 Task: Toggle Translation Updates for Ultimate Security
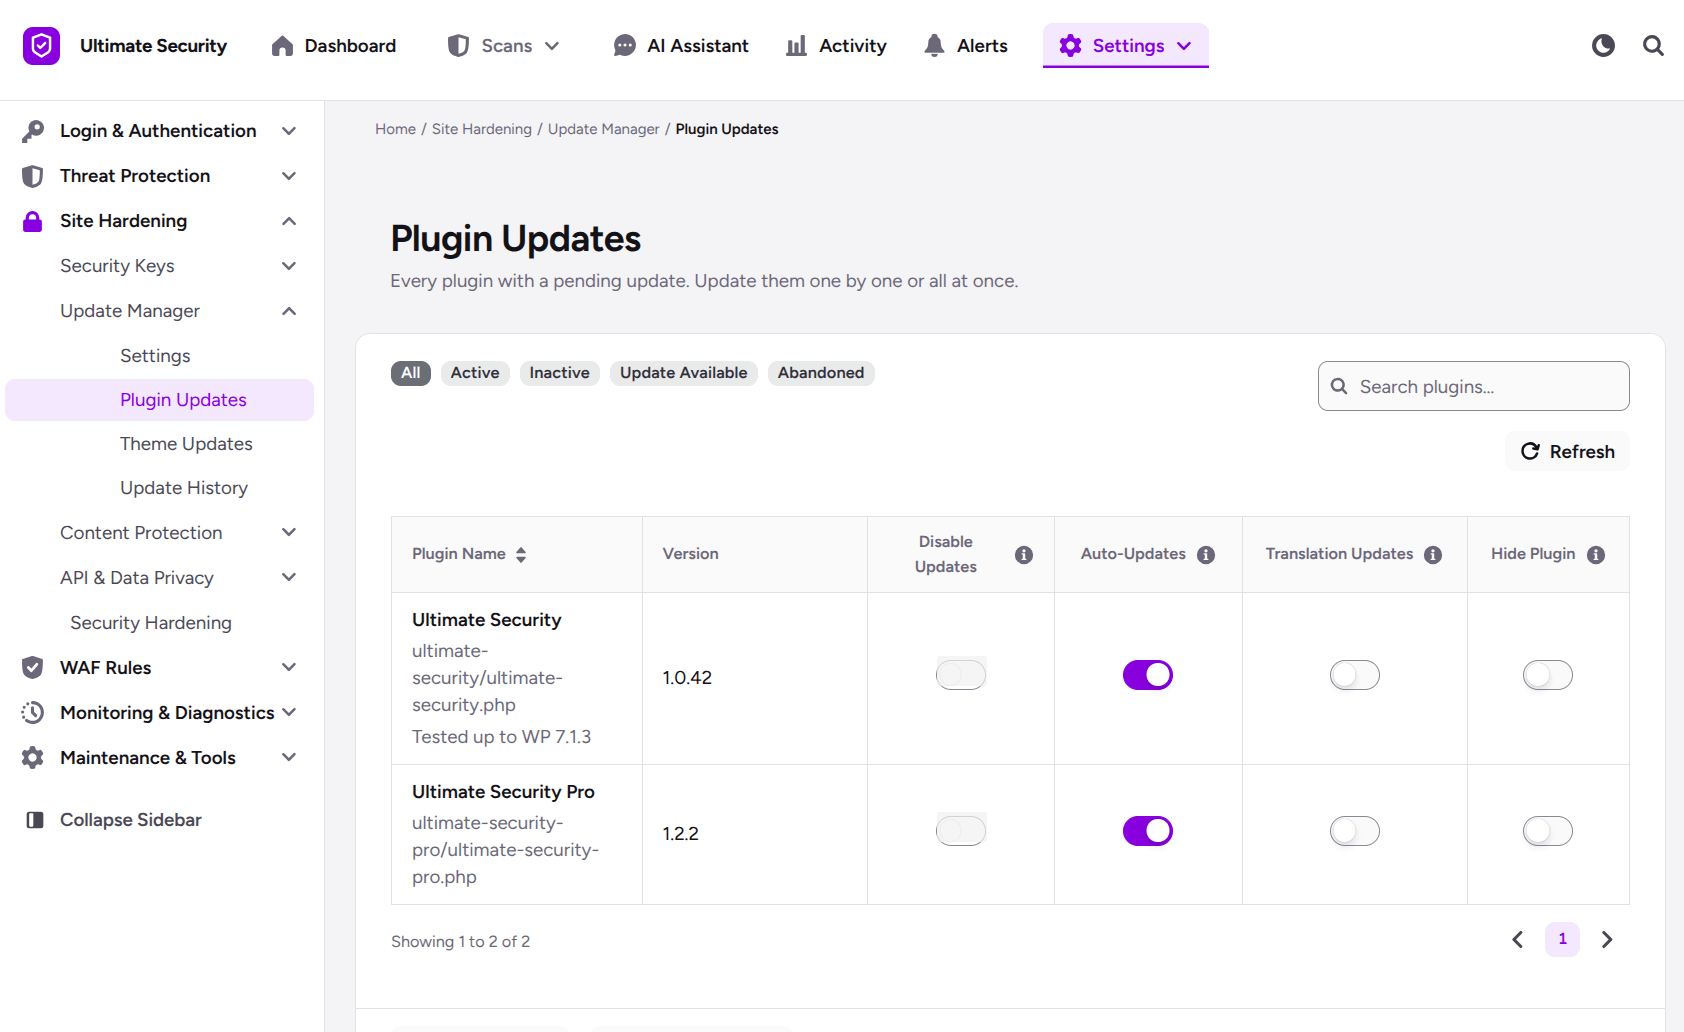tap(1355, 675)
